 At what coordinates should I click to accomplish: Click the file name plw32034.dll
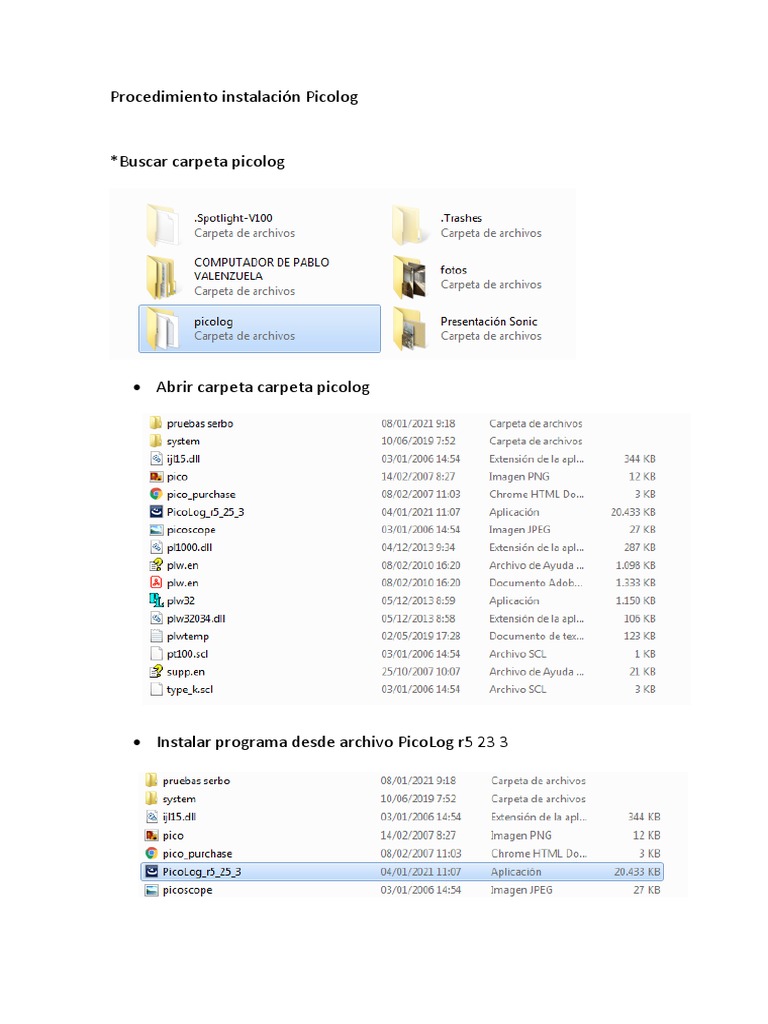196,618
